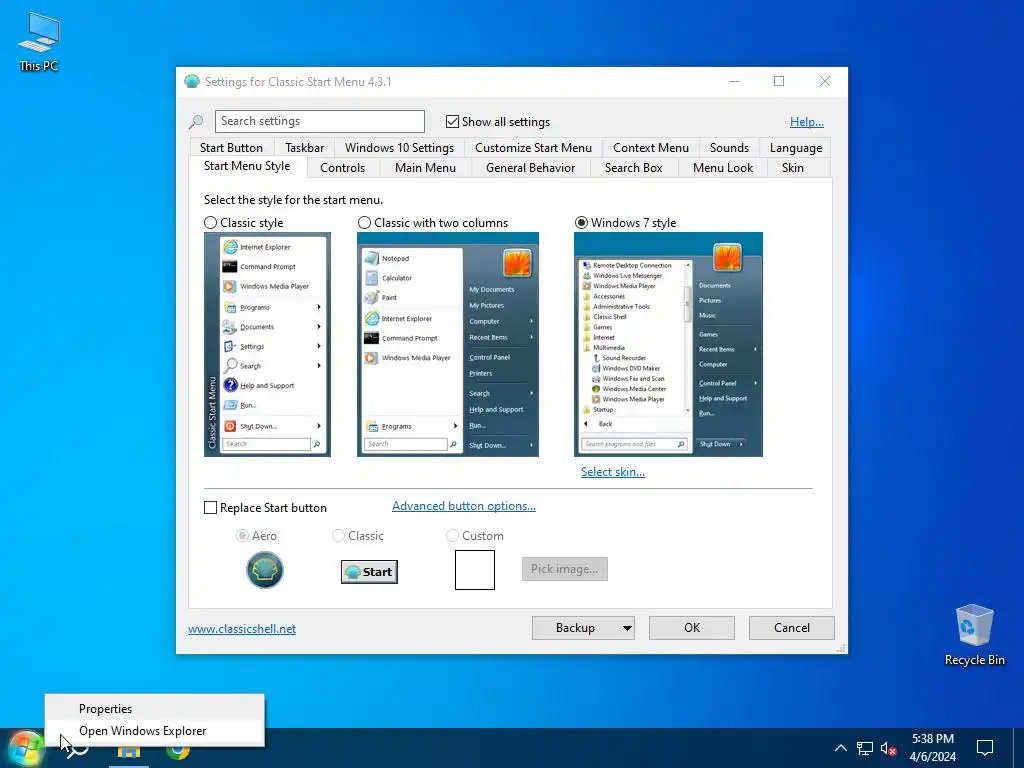Click the muted volume tray icon
This screenshot has height=768, width=1024.
pos(888,748)
